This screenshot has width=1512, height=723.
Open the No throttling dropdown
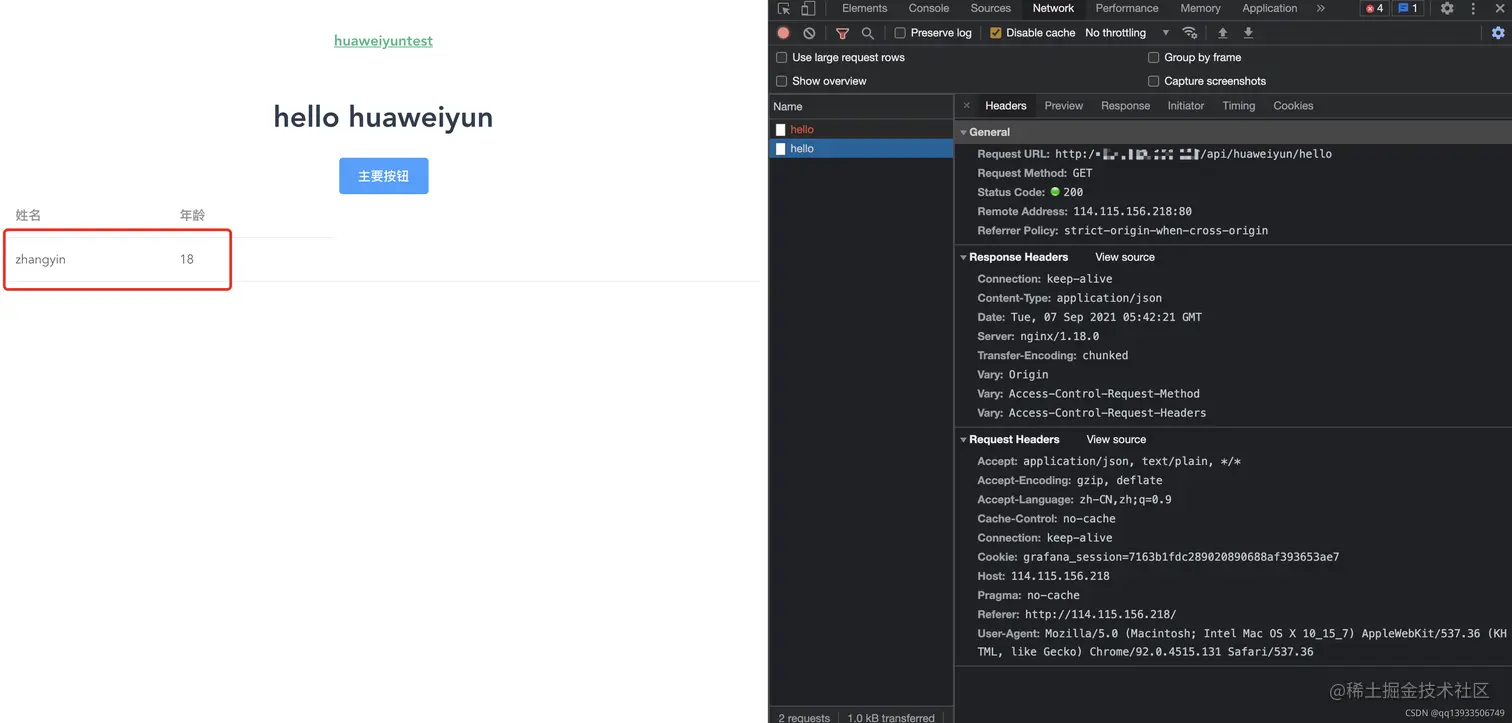1127,33
